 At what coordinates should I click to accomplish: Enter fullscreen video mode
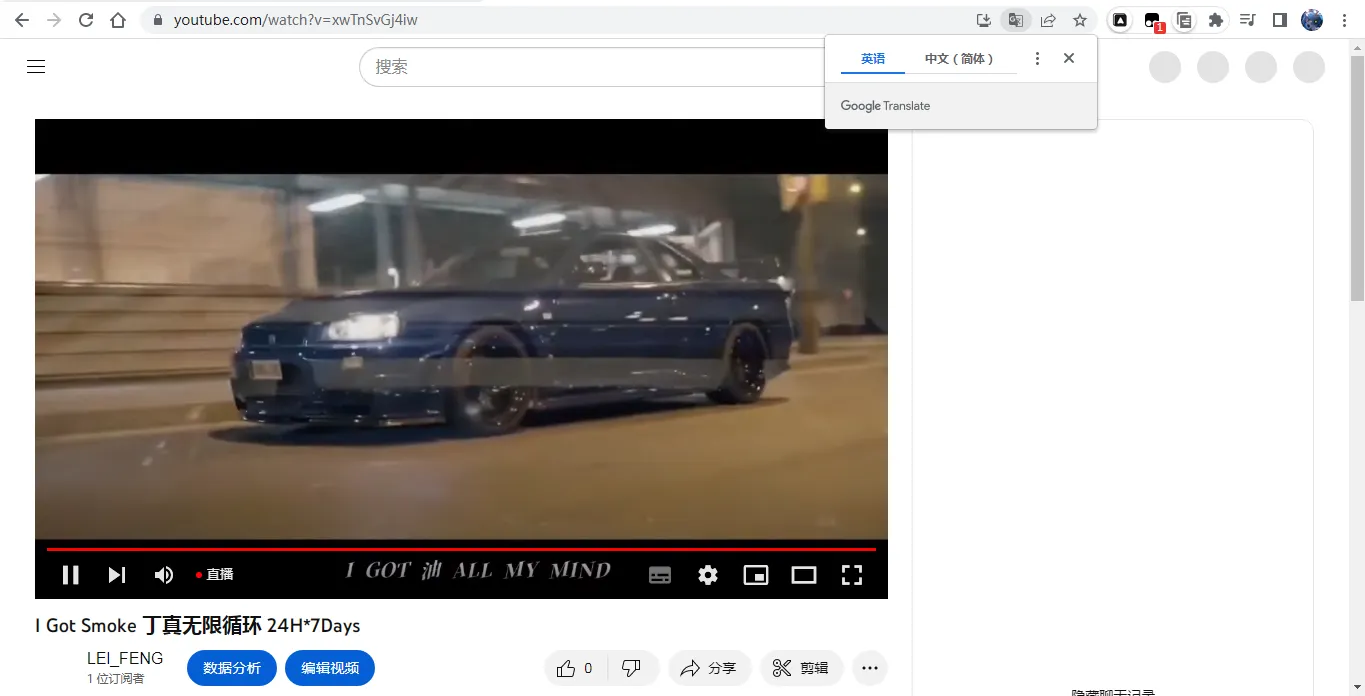tap(851, 575)
